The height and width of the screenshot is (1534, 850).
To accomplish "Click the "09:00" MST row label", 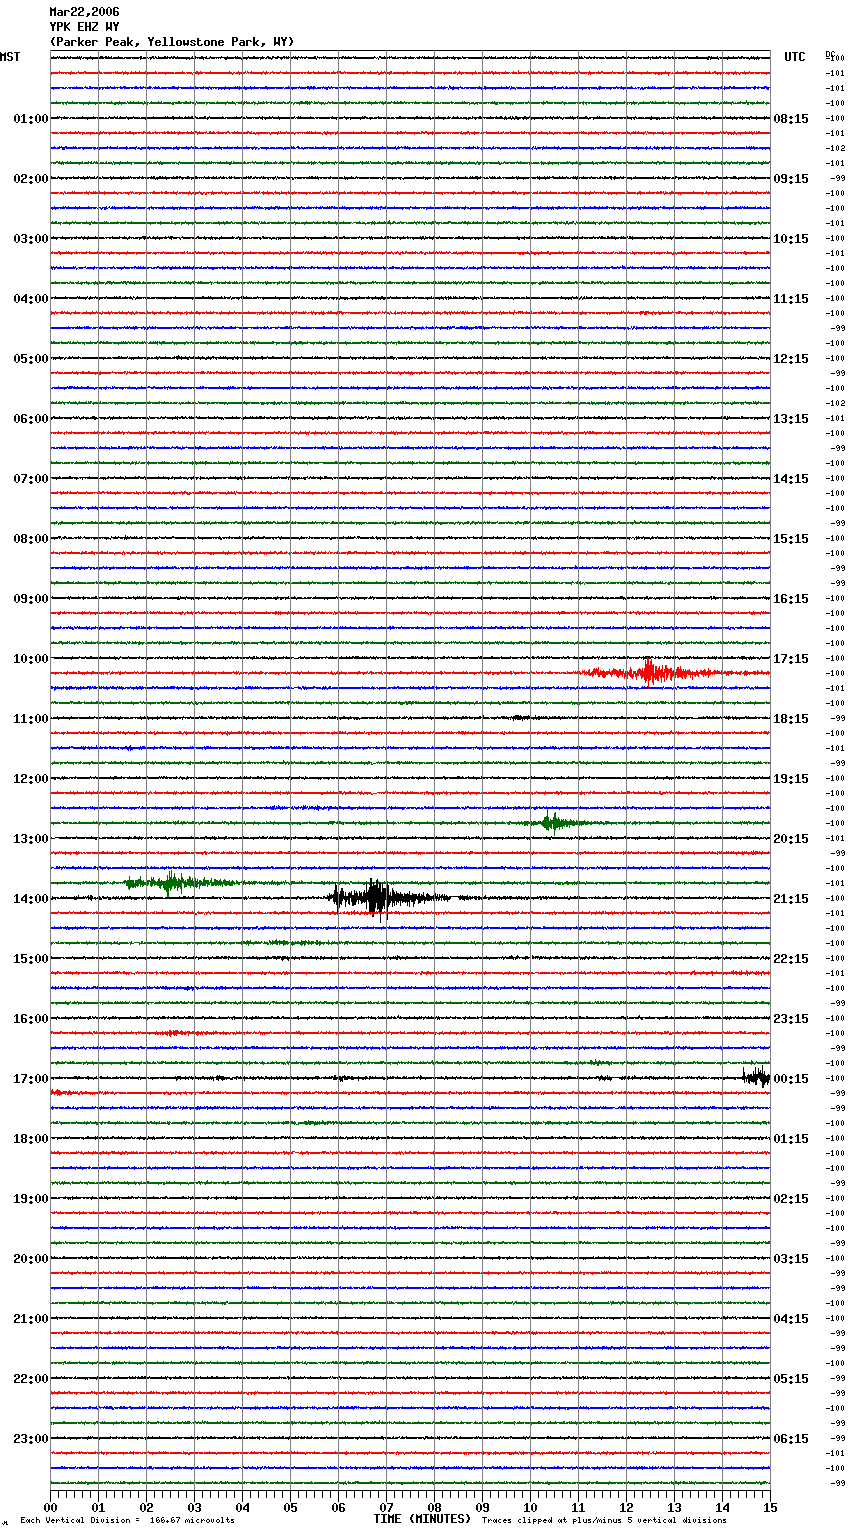I will pyautogui.click(x=30, y=599).
